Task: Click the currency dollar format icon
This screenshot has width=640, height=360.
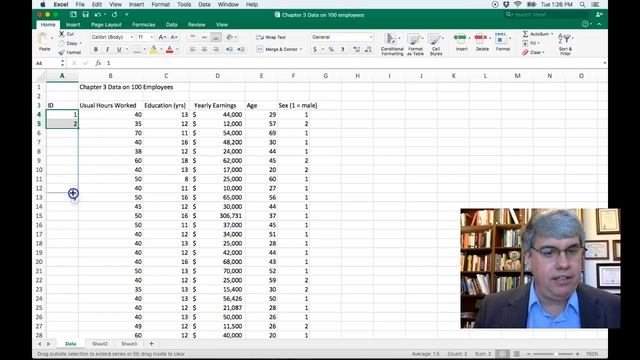Action: (x=315, y=49)
